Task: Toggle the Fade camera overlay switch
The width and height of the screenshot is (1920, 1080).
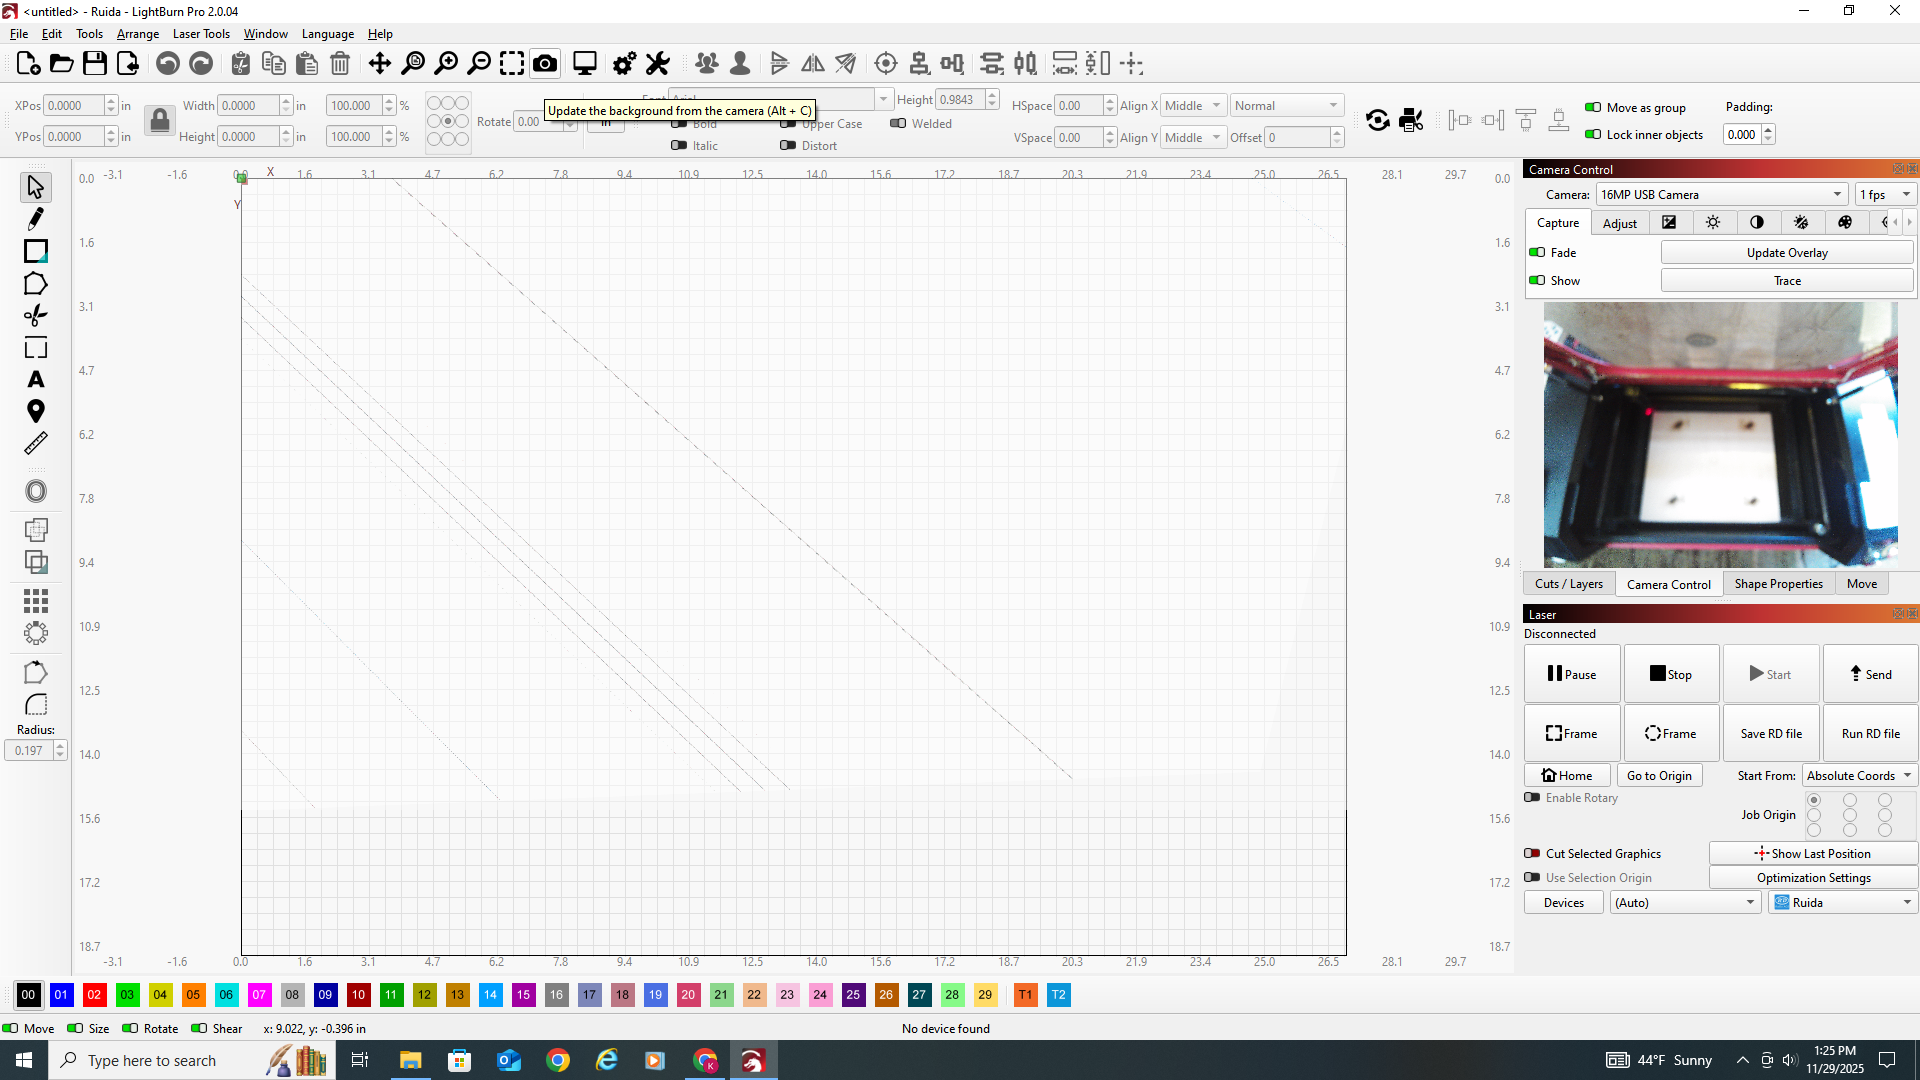Action: click(x=1537, y=253)
